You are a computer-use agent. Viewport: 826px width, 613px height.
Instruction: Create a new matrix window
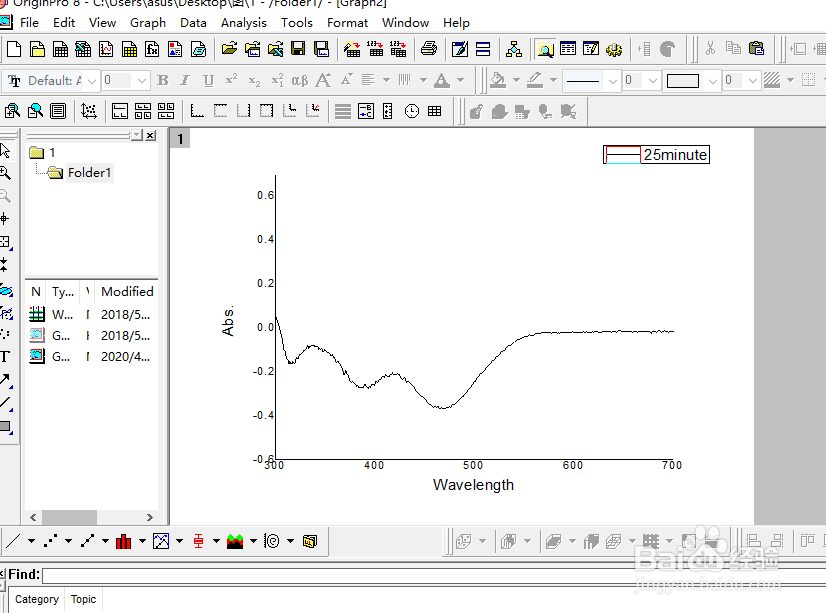[x=129, y=50]
